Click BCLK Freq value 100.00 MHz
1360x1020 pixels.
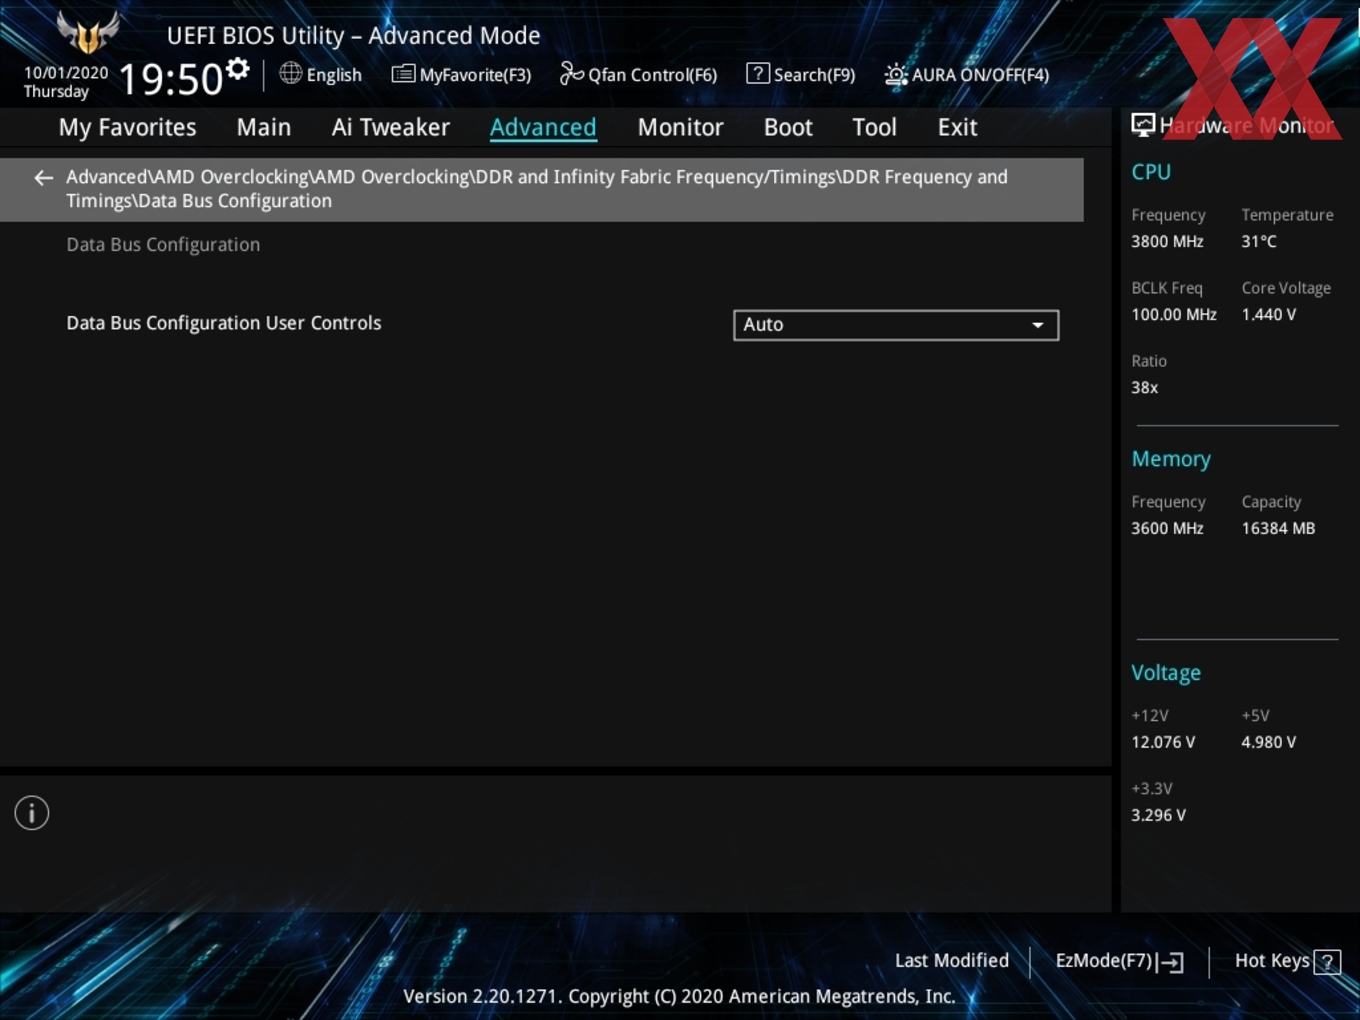[x=1174, y=314]
